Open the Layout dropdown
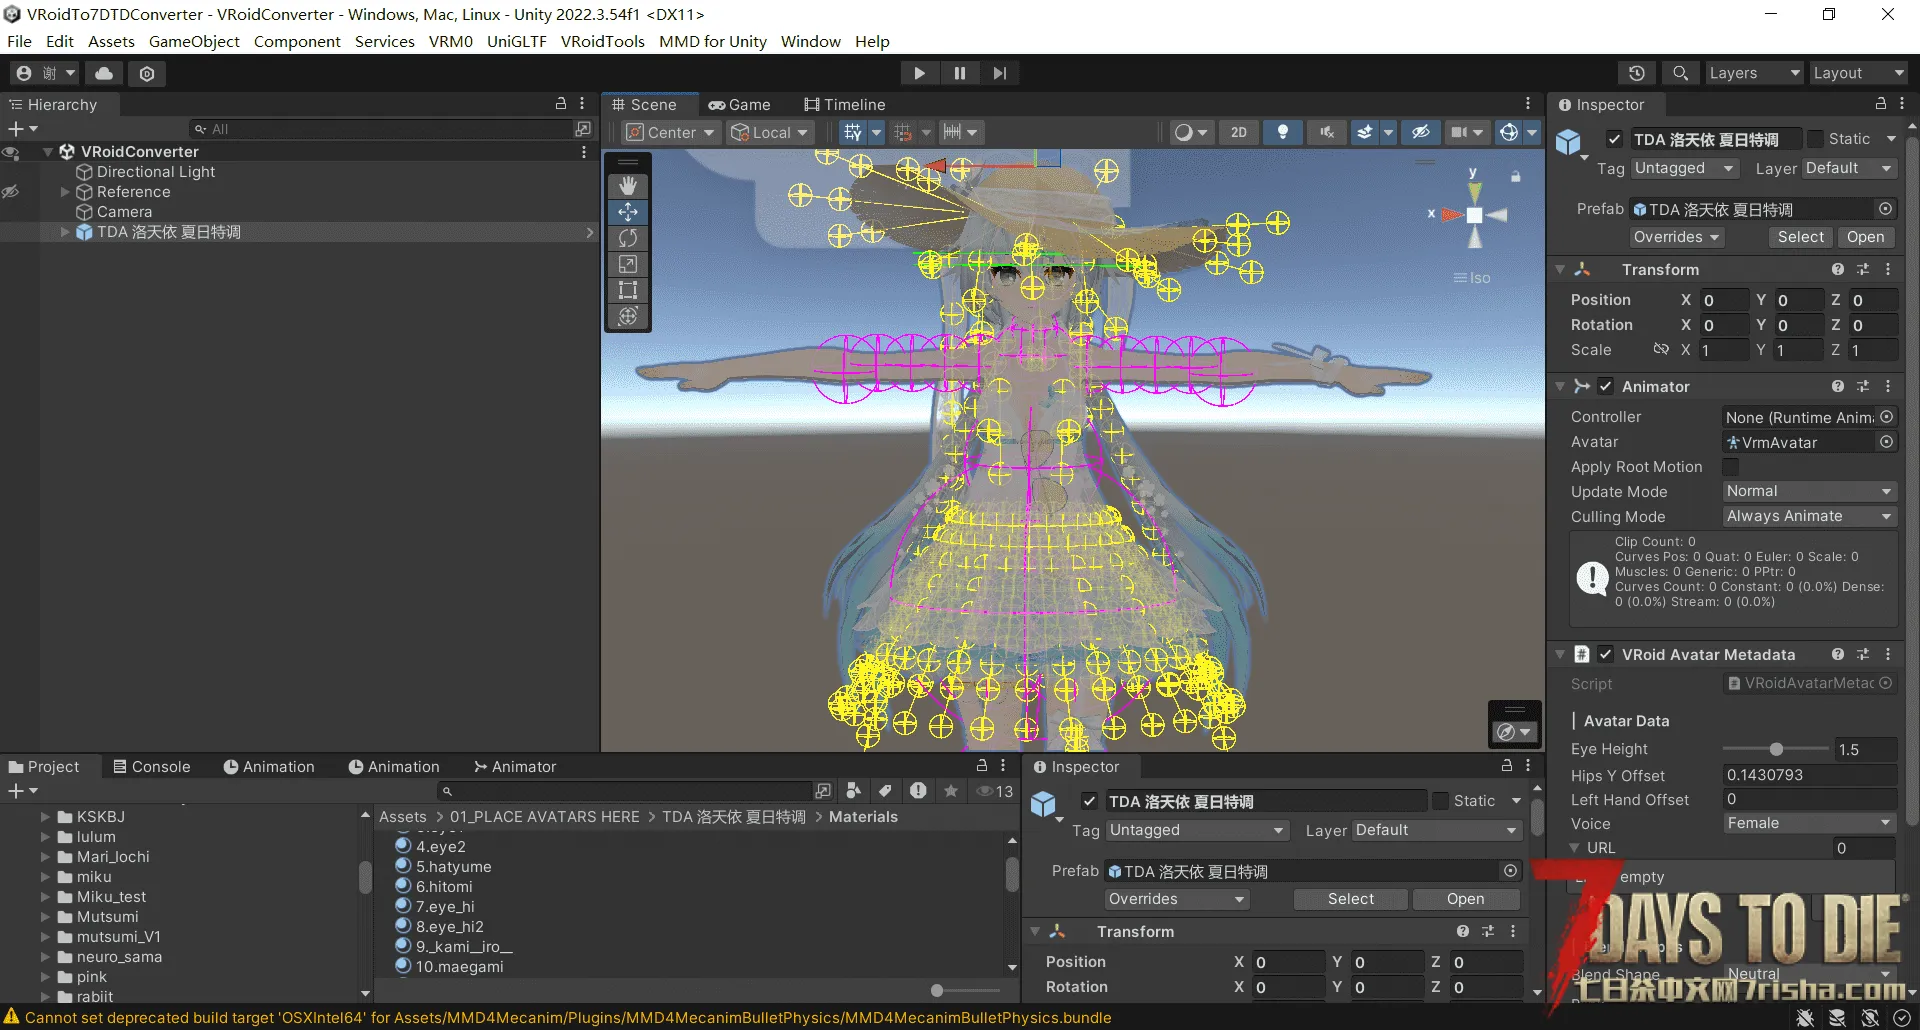Viewport: 1920px width, 1030px height. tap(1859, 73)
